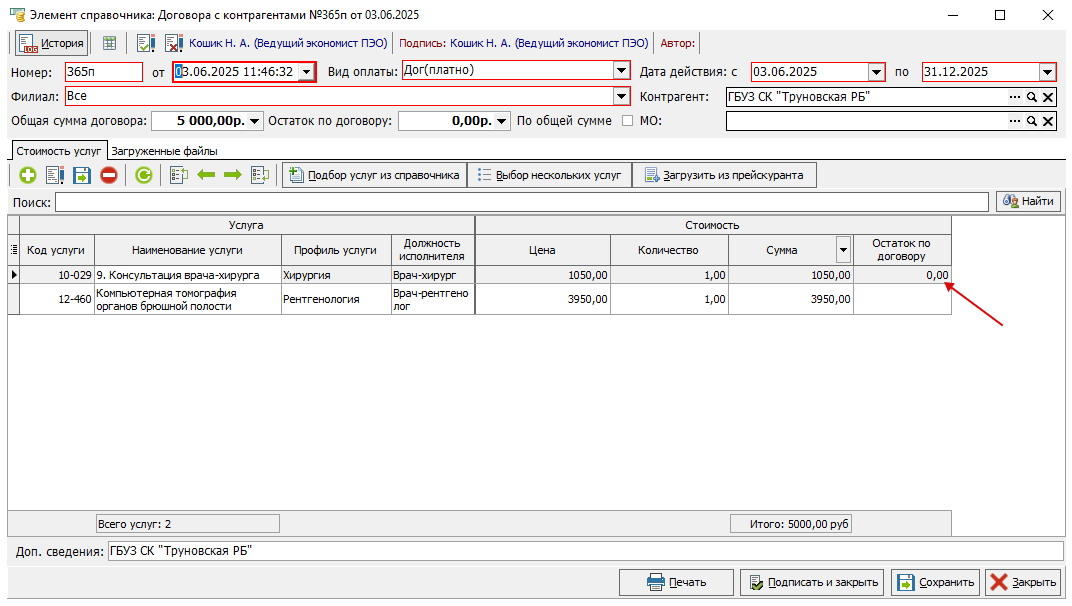Viewport: 1072px width, 606px height.
Task: Toggle the По общей сумме checkbox
Action: (x=628, y=121)
